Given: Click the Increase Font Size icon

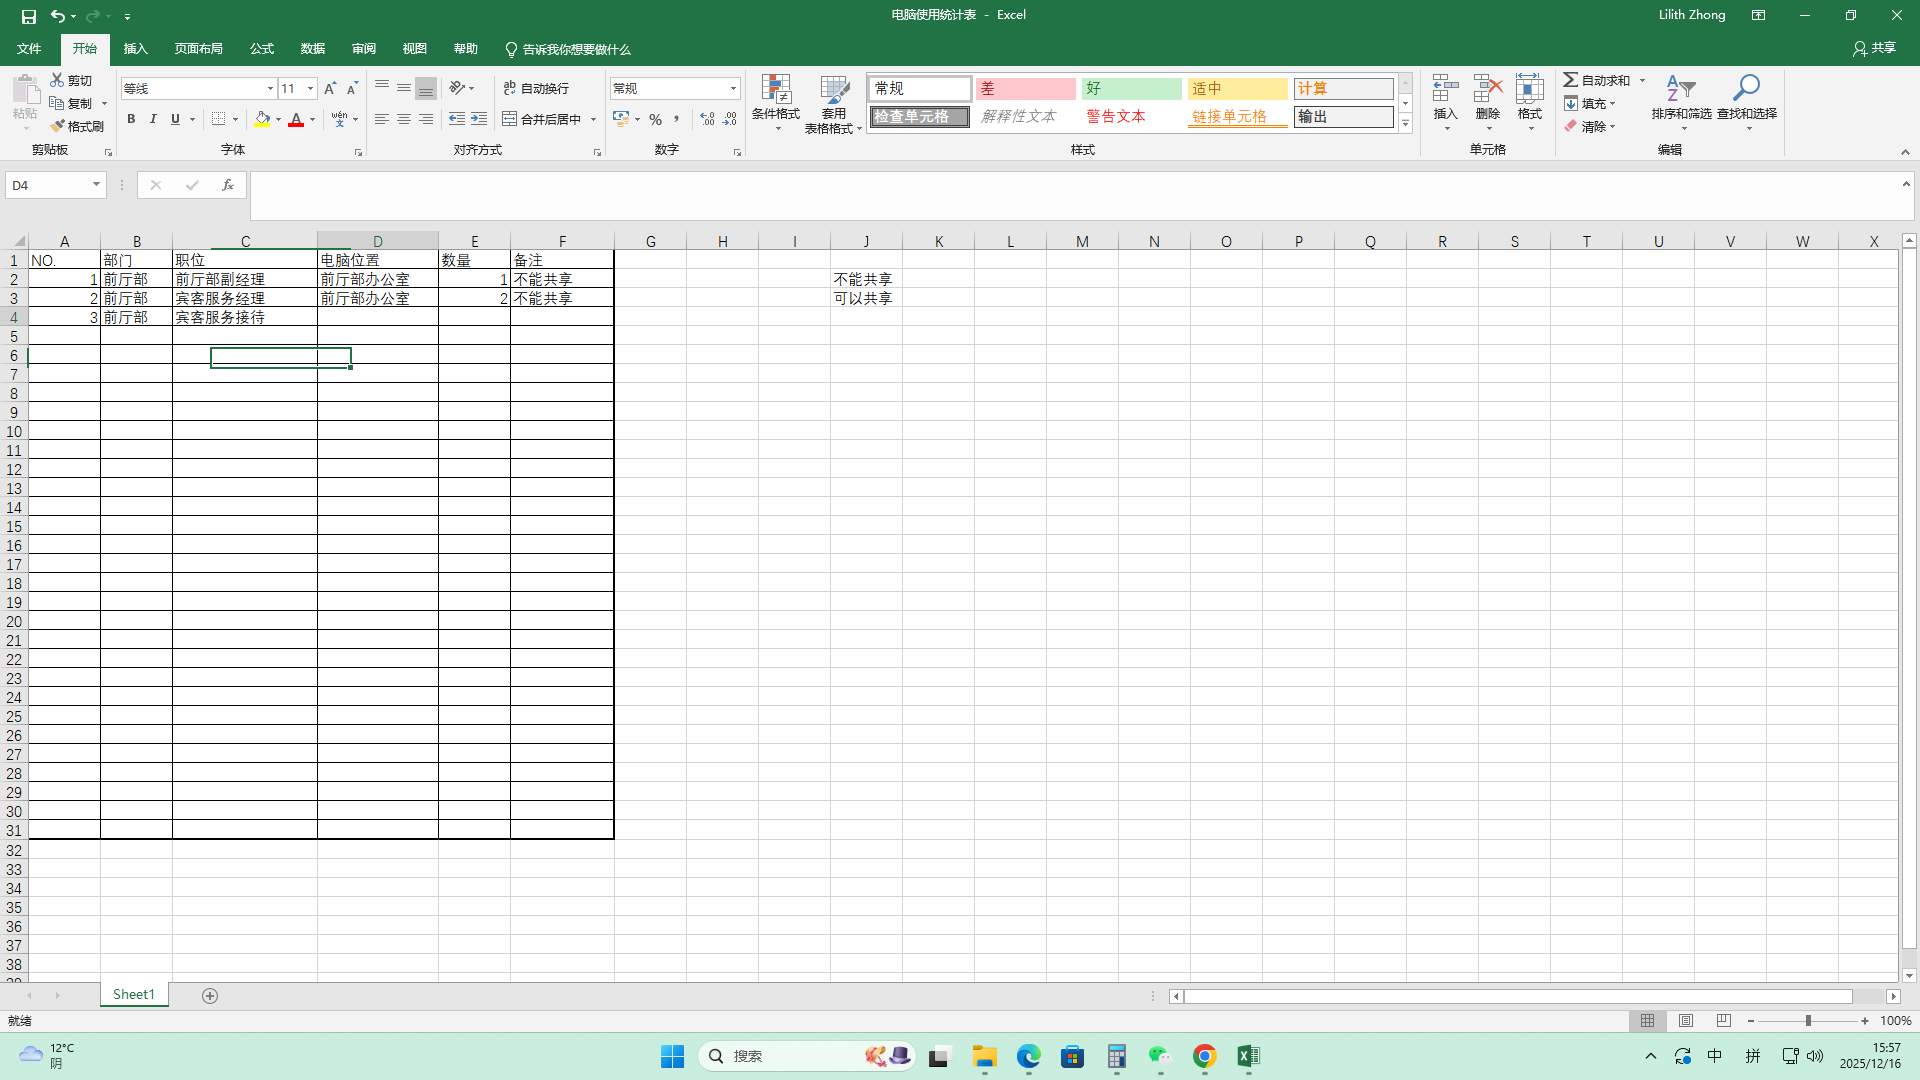Looking at the screenshot, I should pos(330,88).
